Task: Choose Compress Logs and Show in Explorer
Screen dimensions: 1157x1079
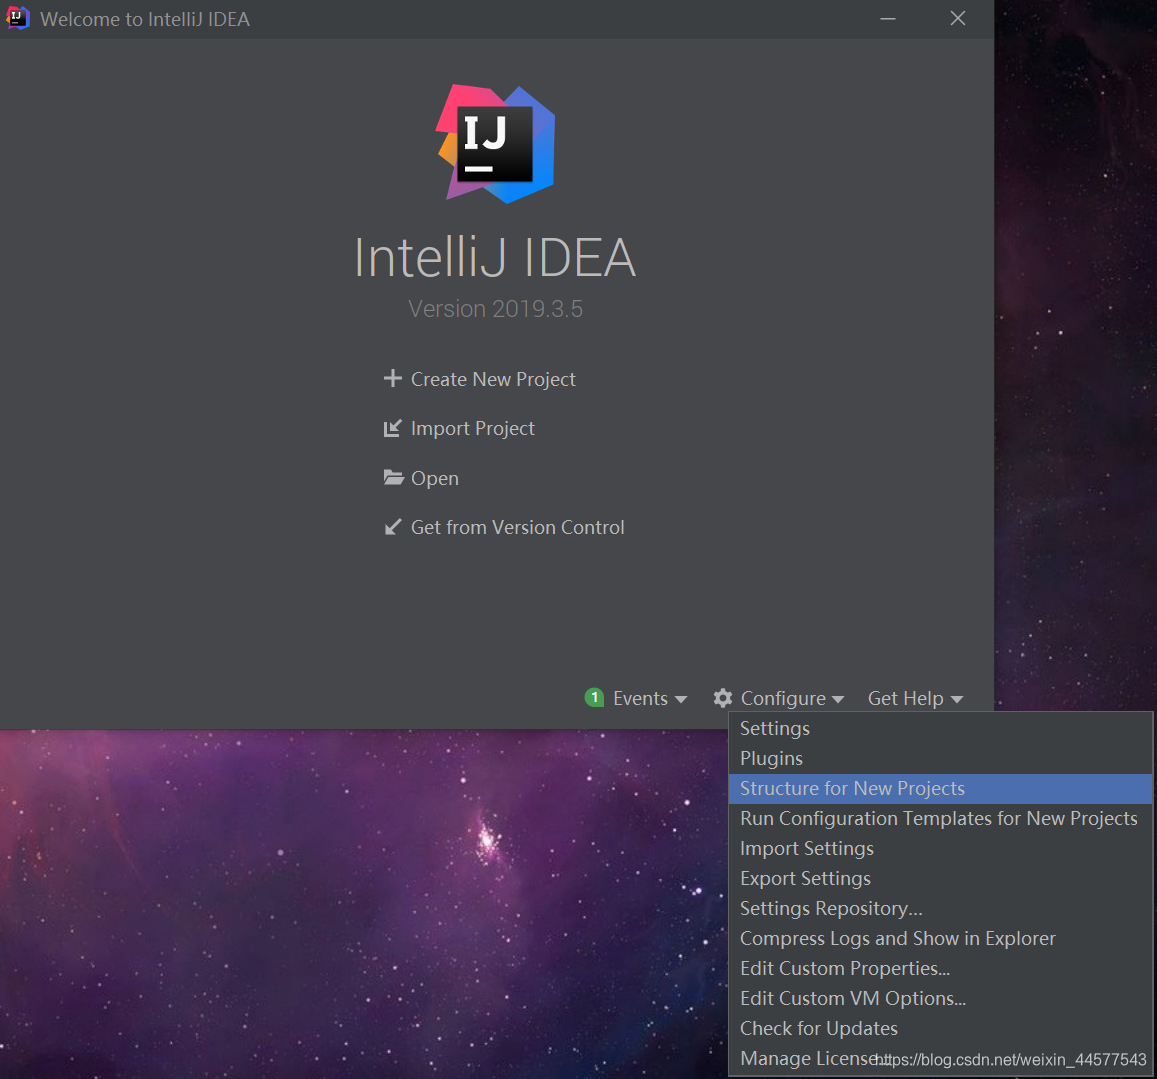Action: tap(940, 939)
